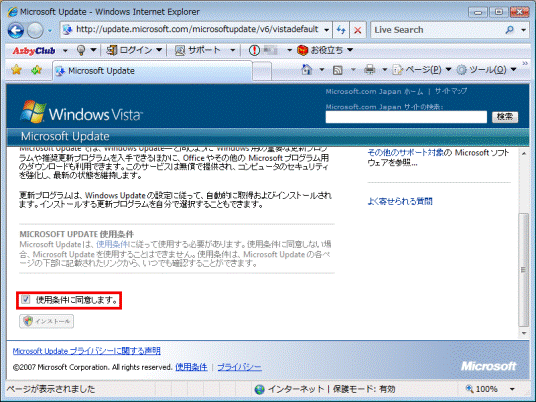Expand the Home button dropdown
Viewport: 536px width, 402px height.
[322, 70]
